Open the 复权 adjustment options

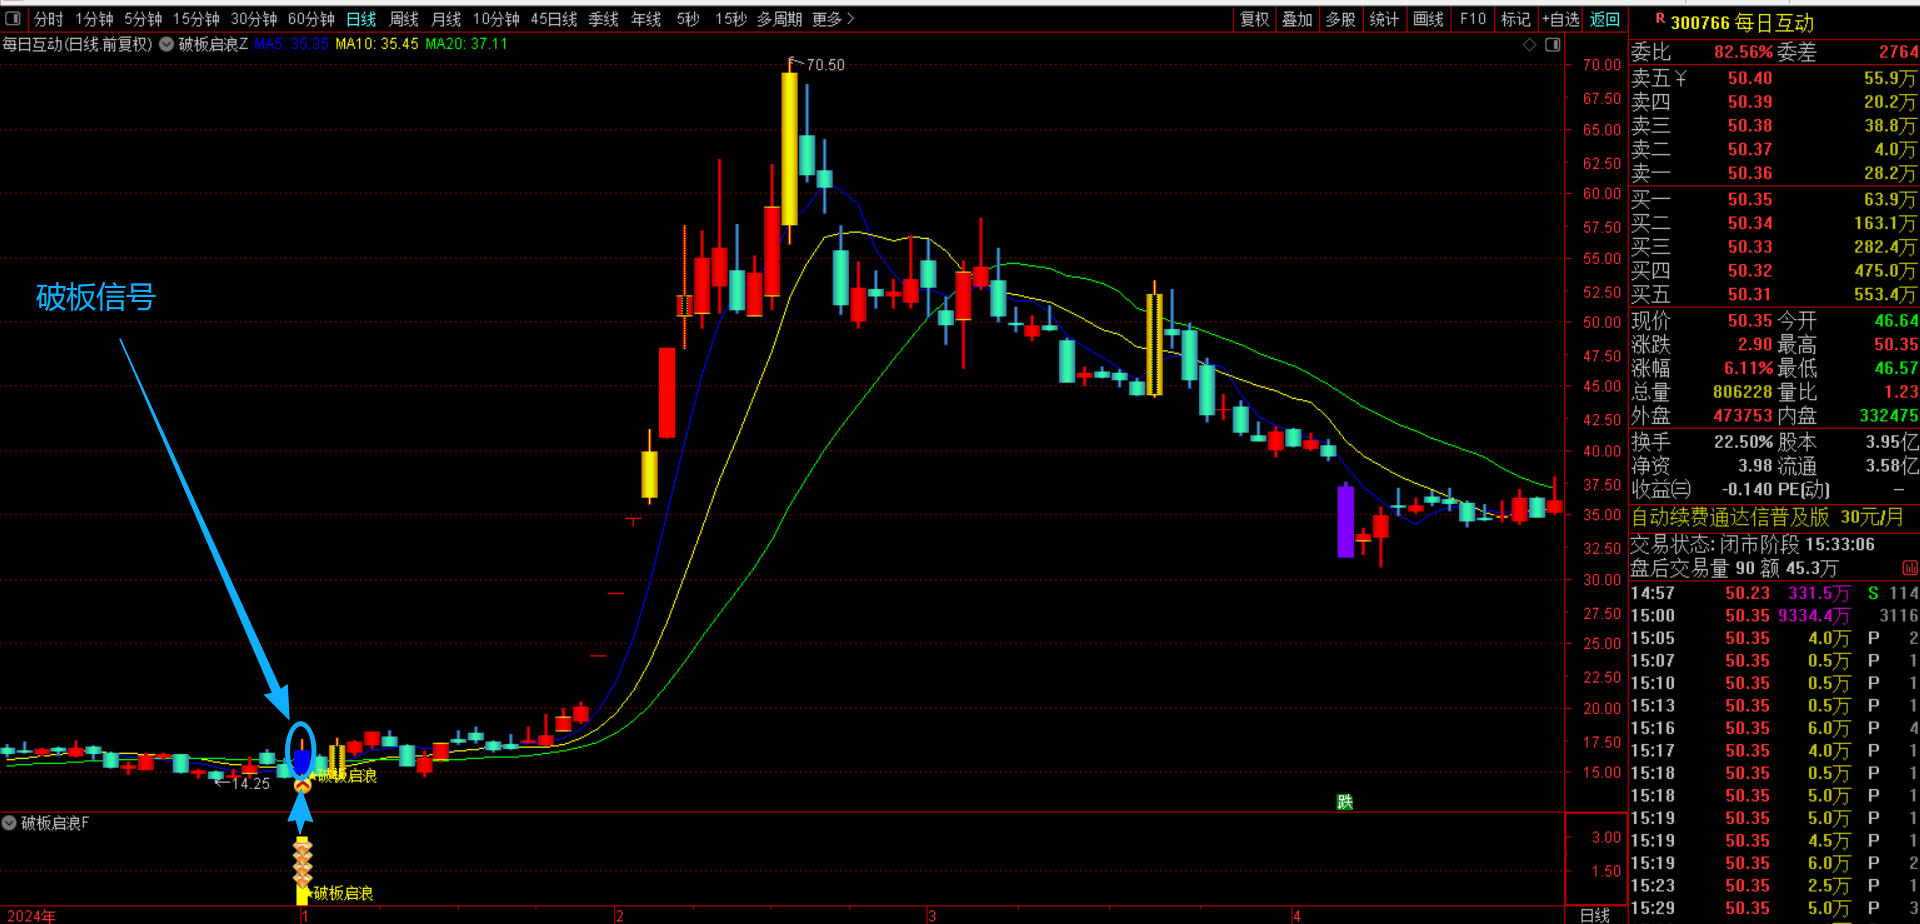click(x=1254, y=19)
